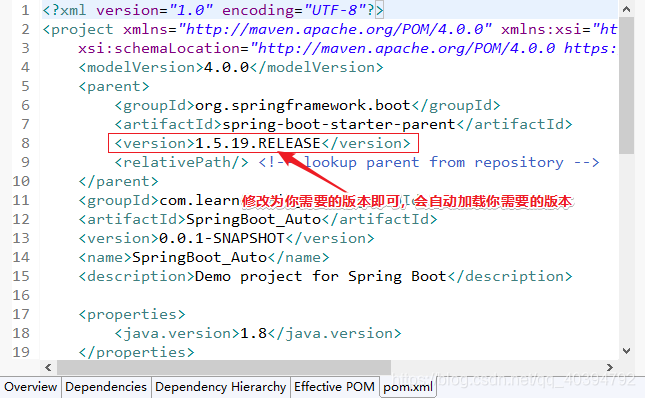Click the closing parent tag on line 10
645x398 pixels.
[x=118, y=181]
